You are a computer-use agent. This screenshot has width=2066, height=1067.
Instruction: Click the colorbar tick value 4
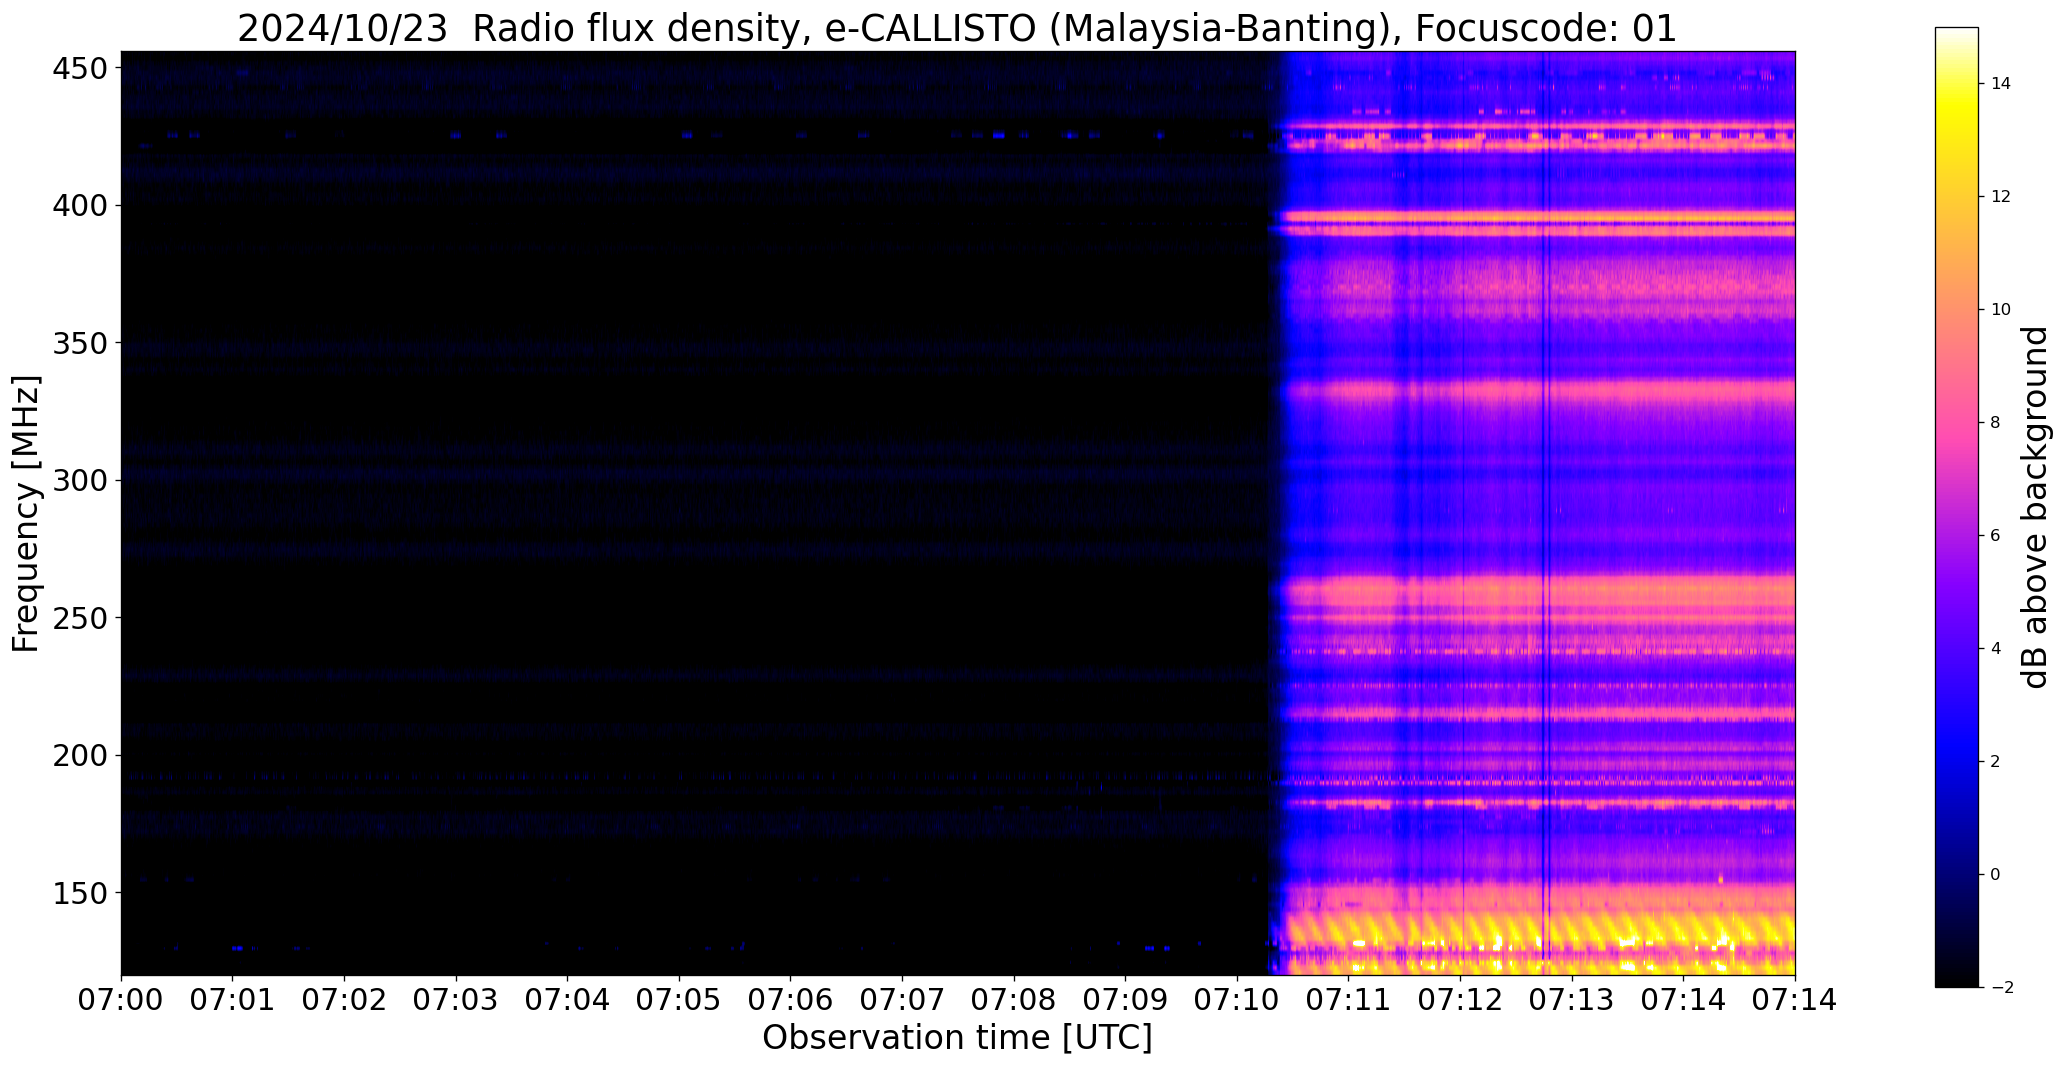click(1996, 649)
